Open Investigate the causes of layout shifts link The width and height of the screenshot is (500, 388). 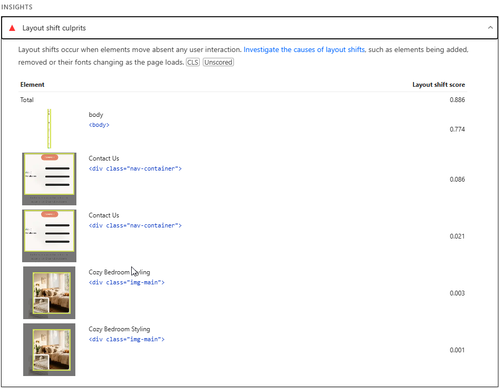coord(304,50)
